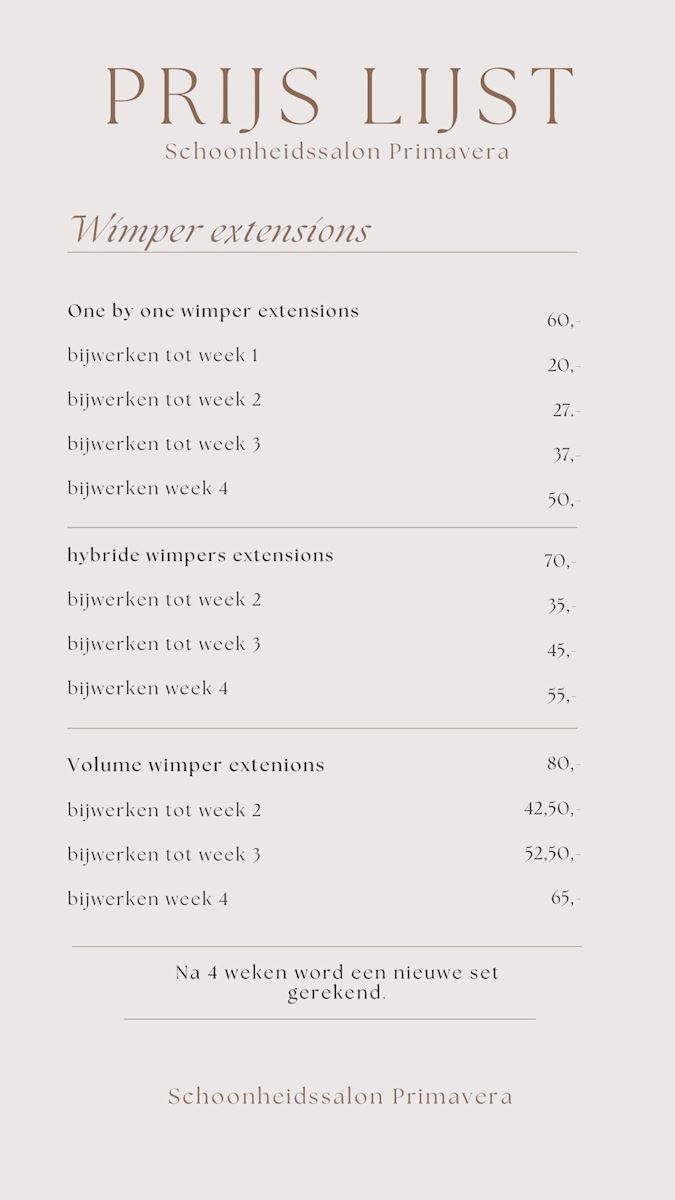The width and height of the screenshot is (675, 1200).
Task: Click the 80,- price
Action: point(563,764)
